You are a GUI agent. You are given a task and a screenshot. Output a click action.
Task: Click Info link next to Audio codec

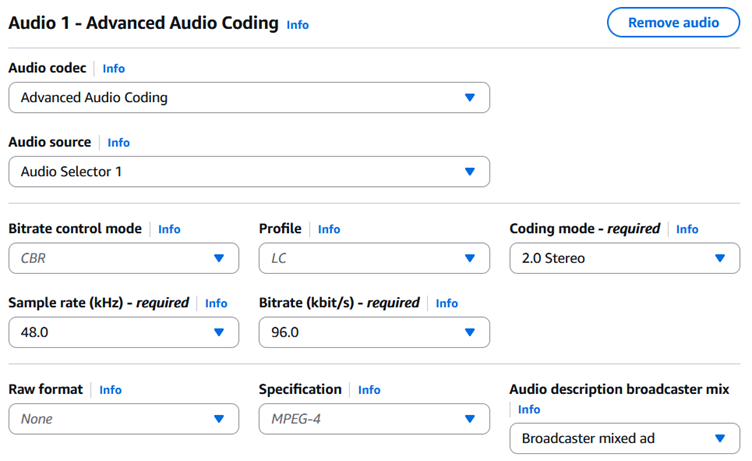click(114, 69)
